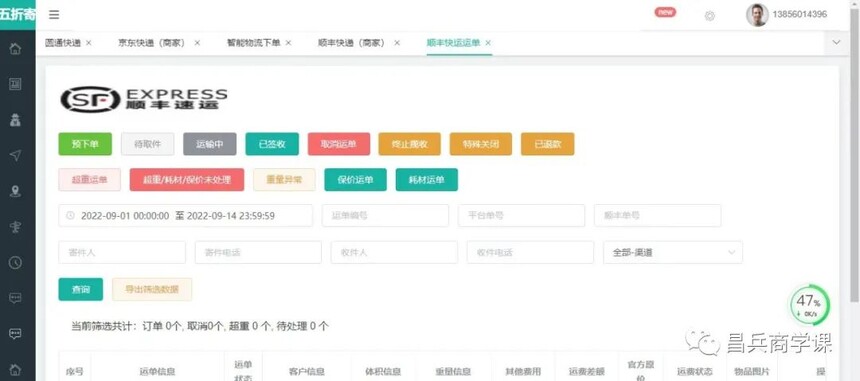Click the 体积信息 column header
Image resolution: width=860 pixels, height=381 pixels.
tap(383, 372)
